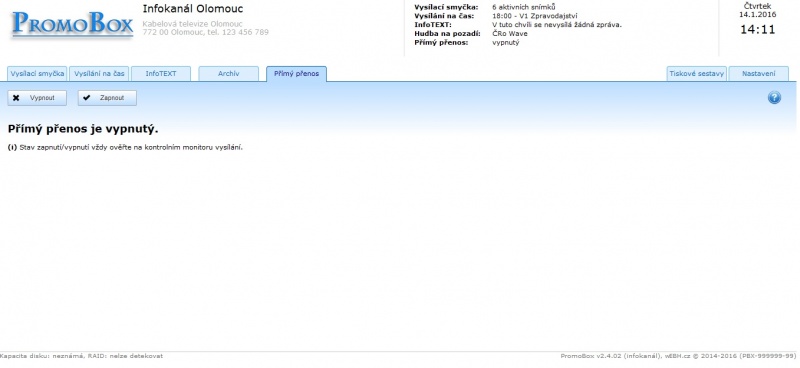Click the Kapacita disku status bar text
This screenshot has width=800, height=368.
(x=82, y=356)
